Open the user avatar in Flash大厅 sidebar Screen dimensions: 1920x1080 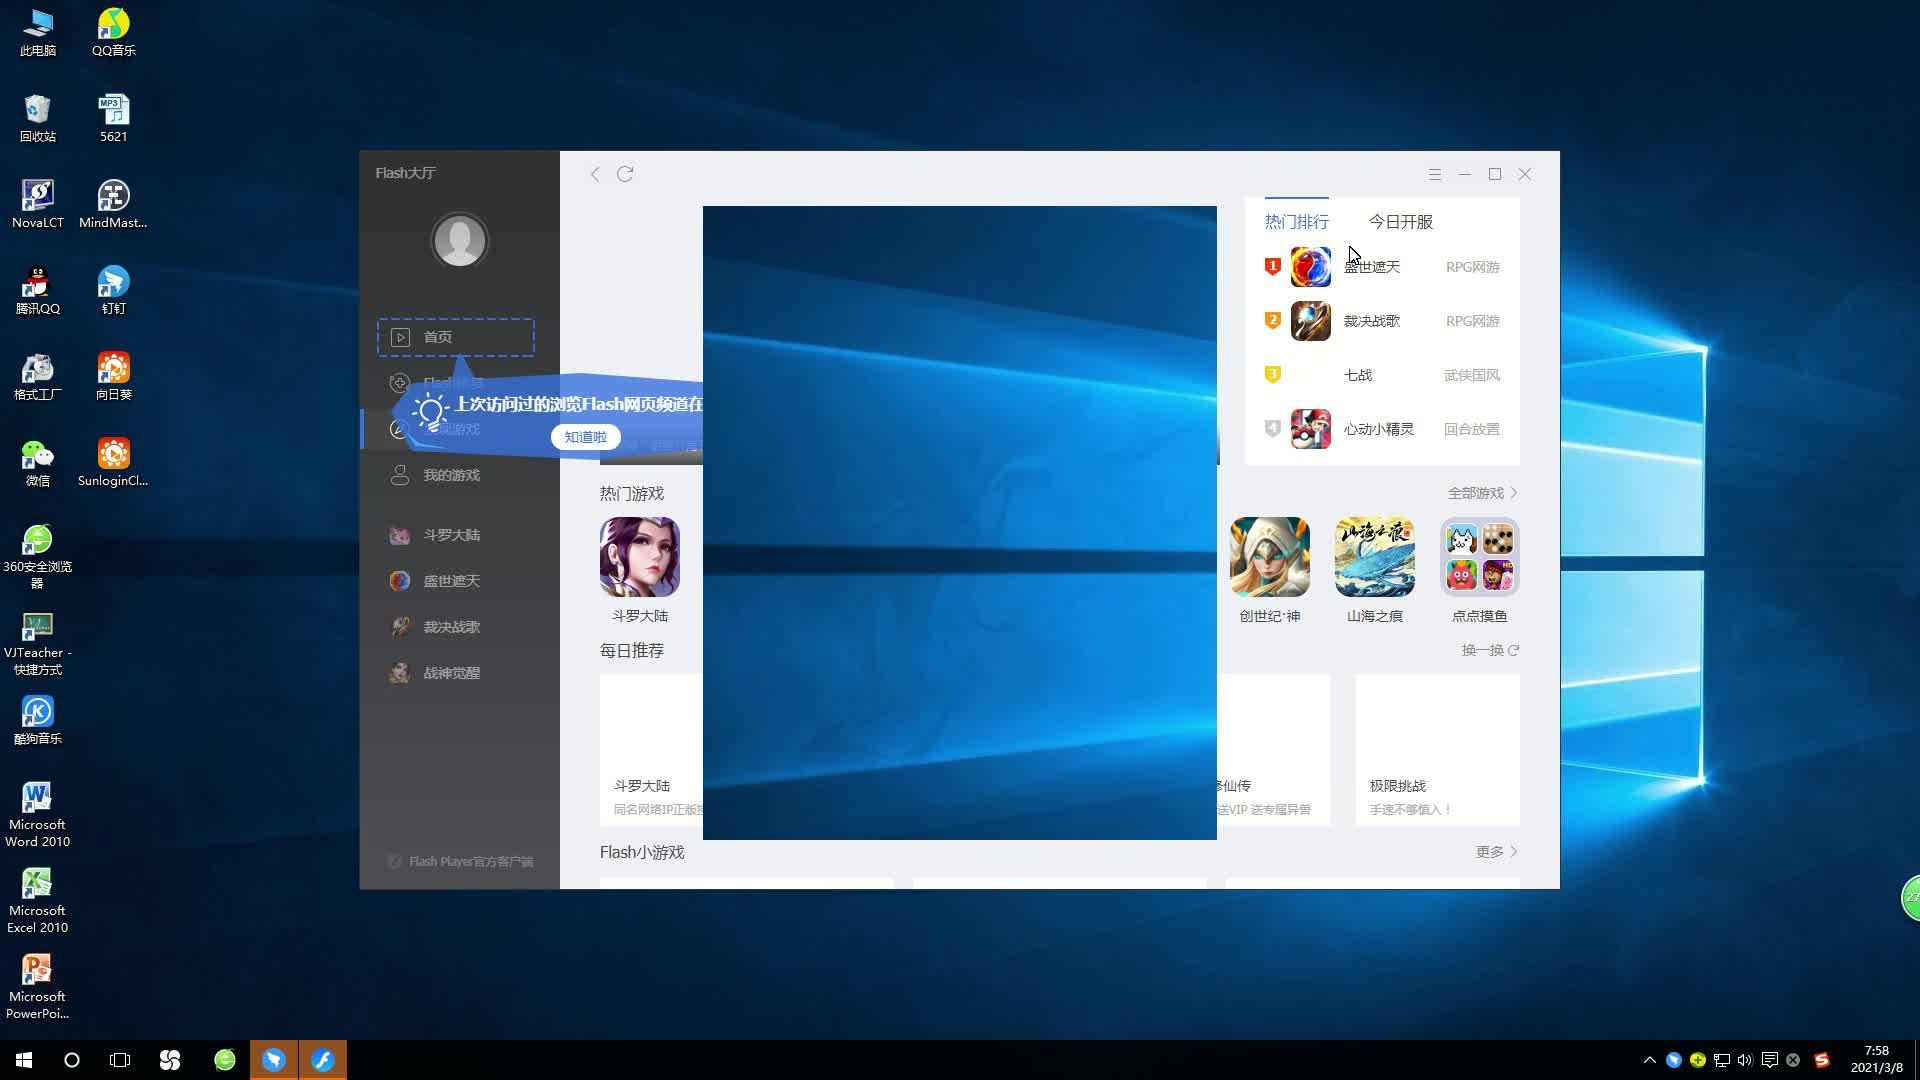[459, 240]
